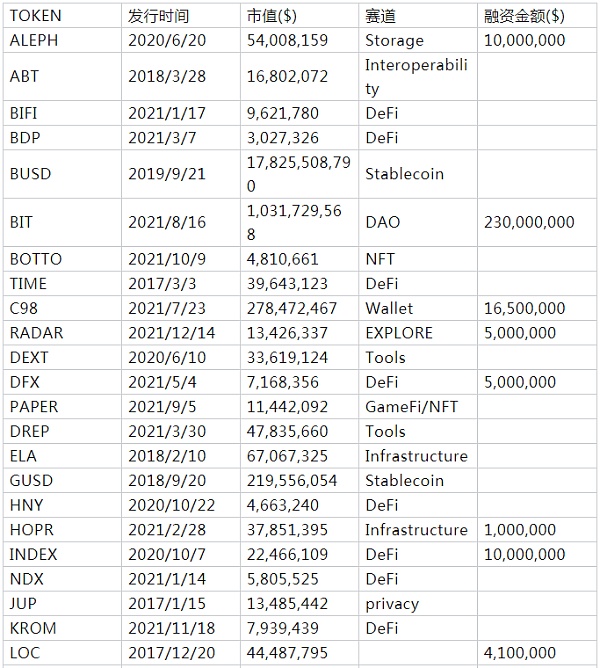Select the BOTTO token cell
This screenshot has width=600, height=668.
tap(36, 259)
